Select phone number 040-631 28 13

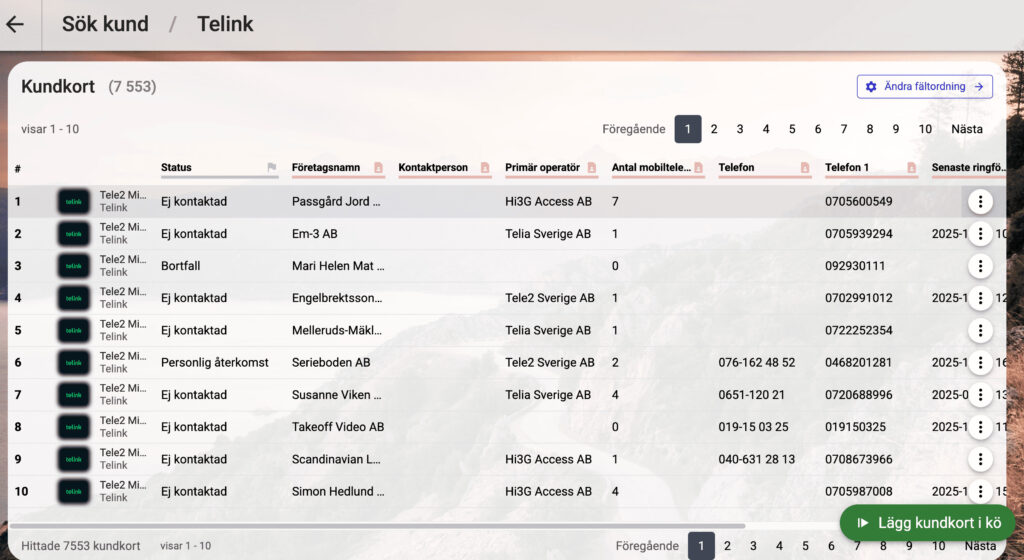click(757, 459)
